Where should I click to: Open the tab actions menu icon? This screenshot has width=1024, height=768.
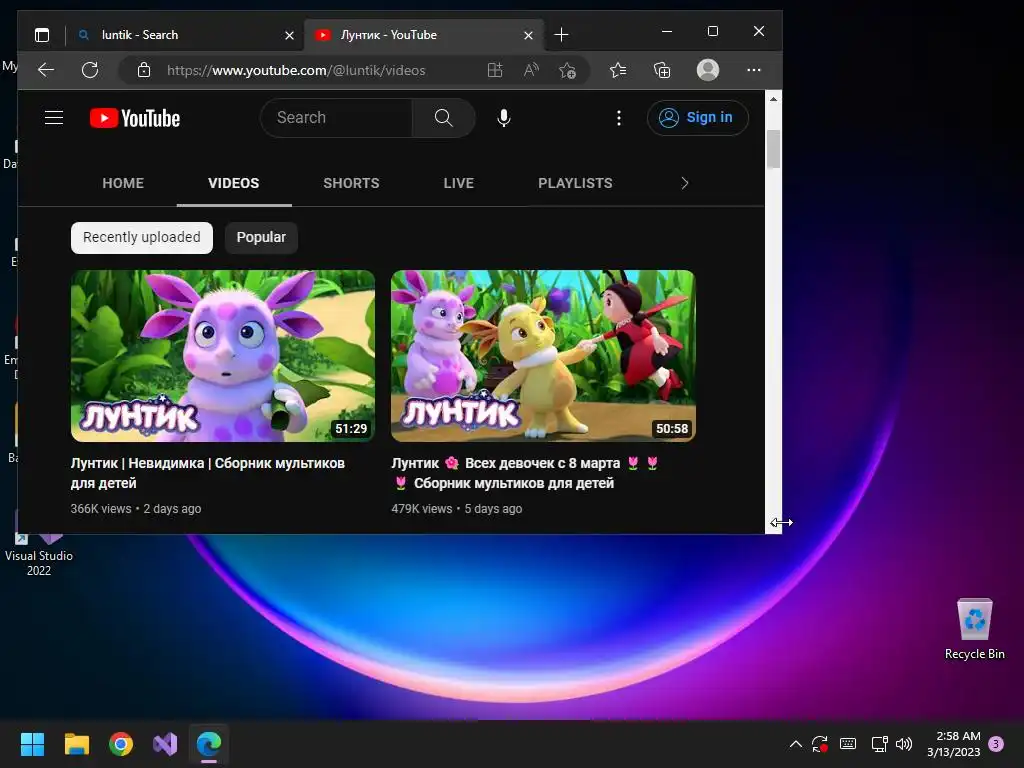pos(42,35)
